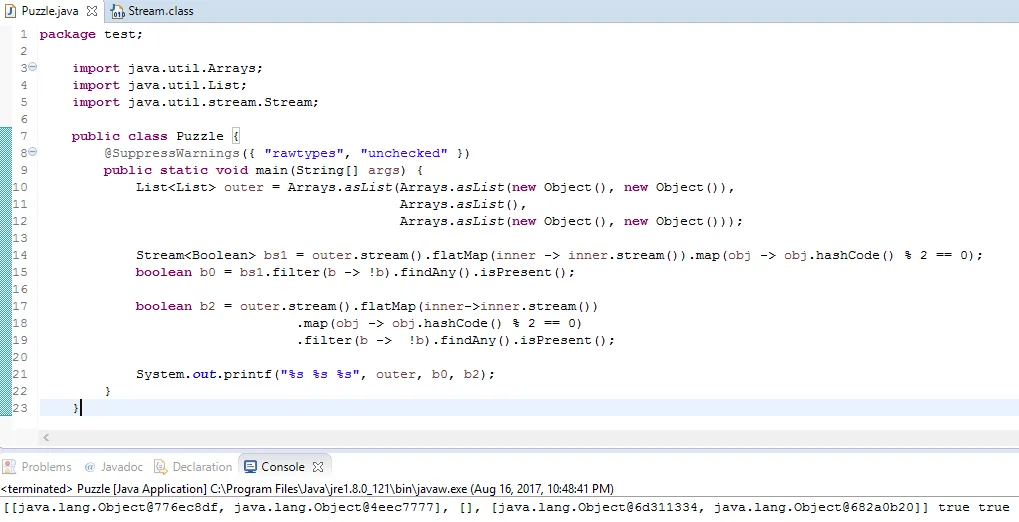Image resolution: width=1019 pixels, height=522 pixels.
Task: Click the "%s %s %s" format string
Action: tap(319, 374)
